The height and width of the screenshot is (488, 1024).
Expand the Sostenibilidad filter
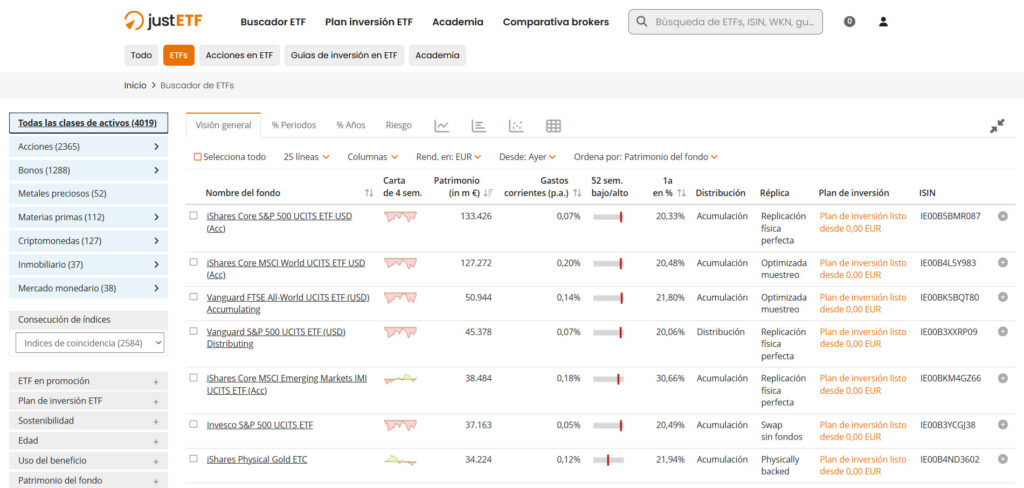click(x=88, y=421)
